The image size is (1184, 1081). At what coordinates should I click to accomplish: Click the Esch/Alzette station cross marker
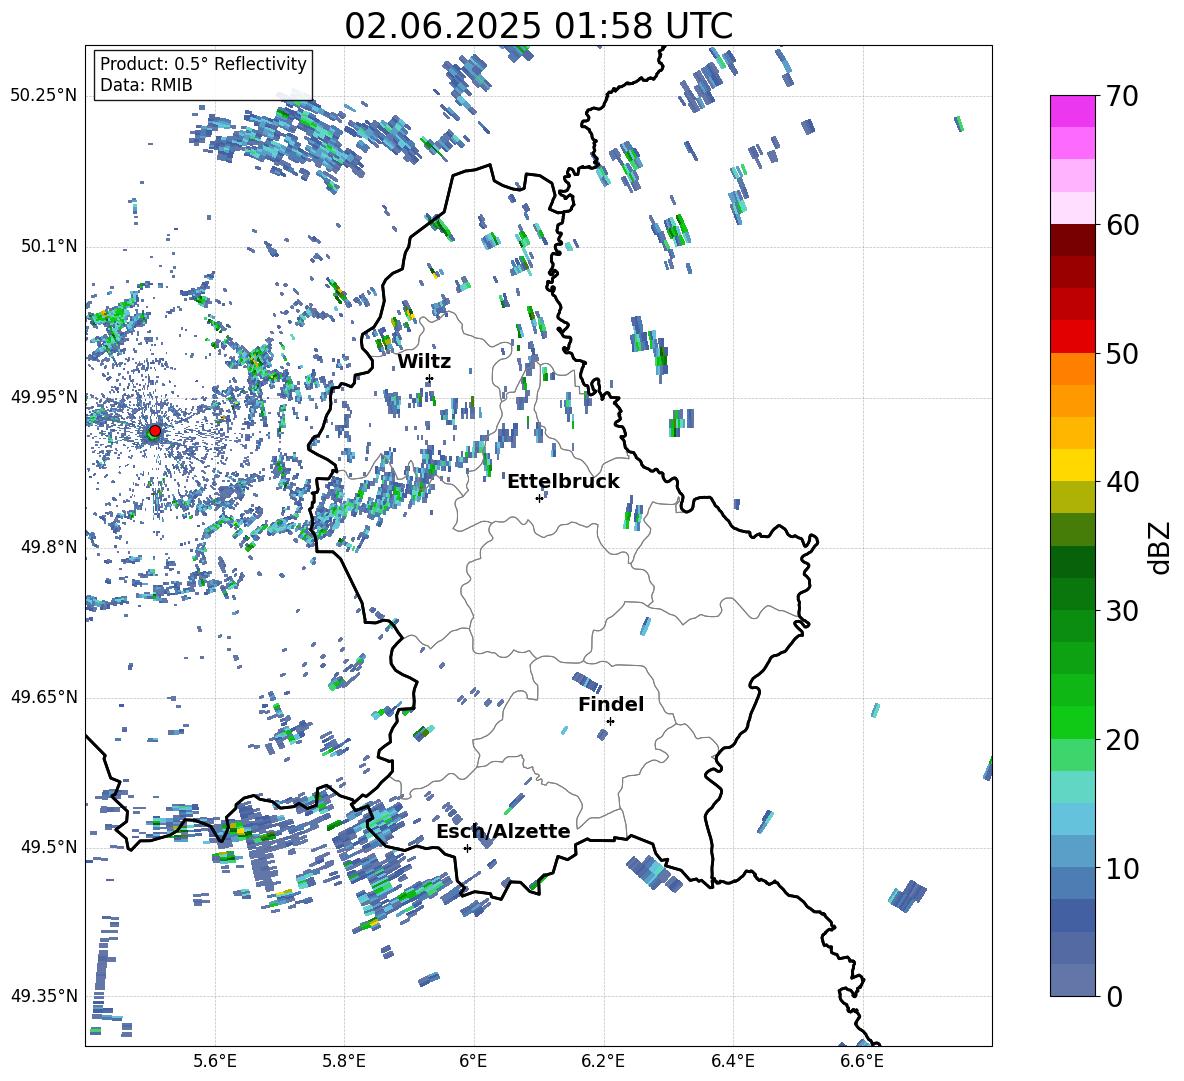click(x=467, y=848)
